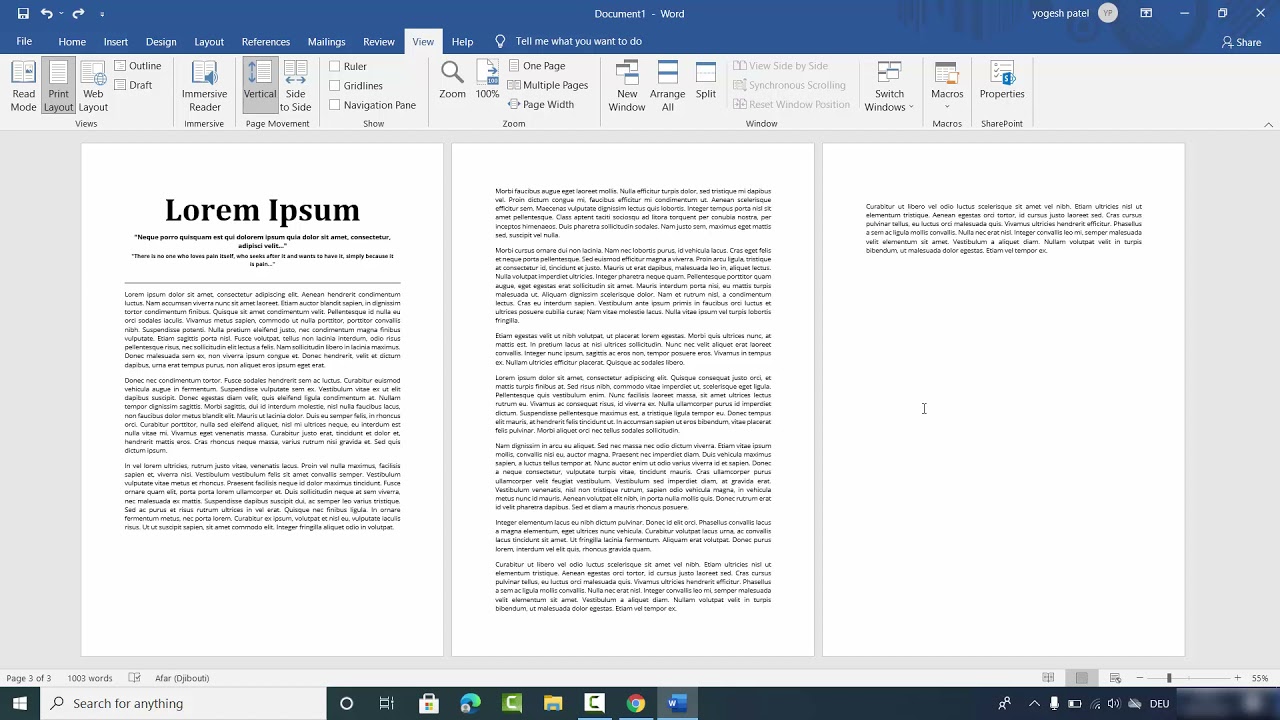Open File Explorer from taskbar

(553, 703)
